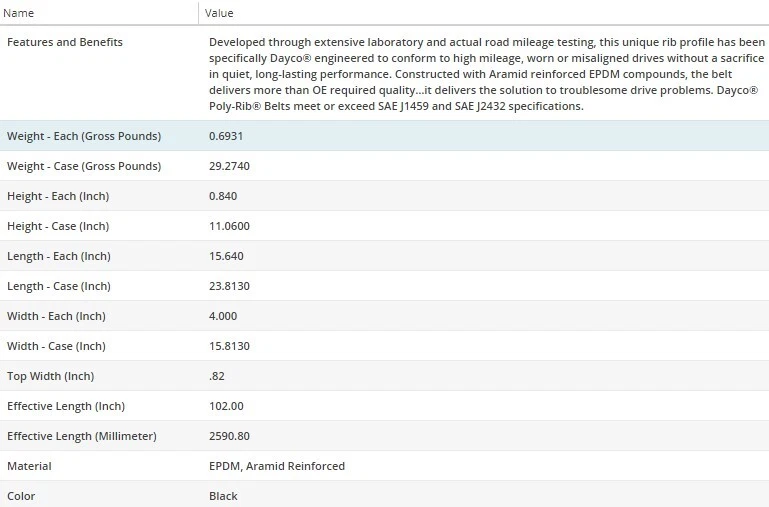The height and width of the screenshot is (507, 769).
Task: Select the Weight - Case (Gross Pounds) label
Action: pos(84,166)
